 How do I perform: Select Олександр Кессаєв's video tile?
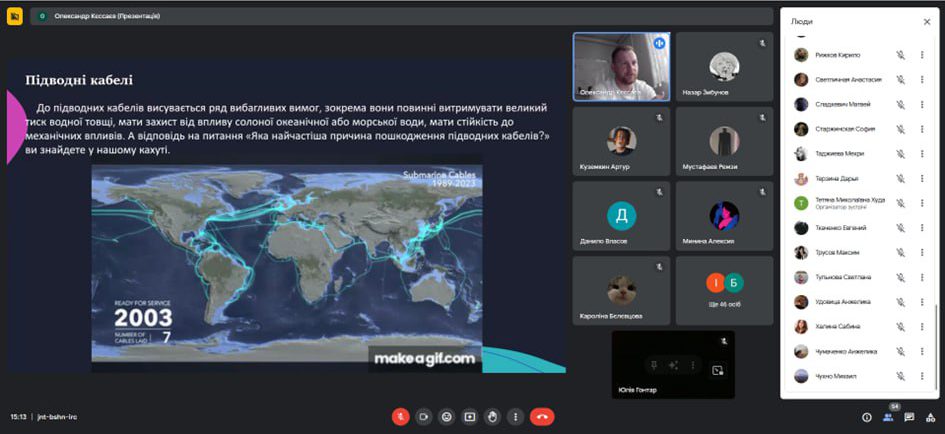[620, 66]
